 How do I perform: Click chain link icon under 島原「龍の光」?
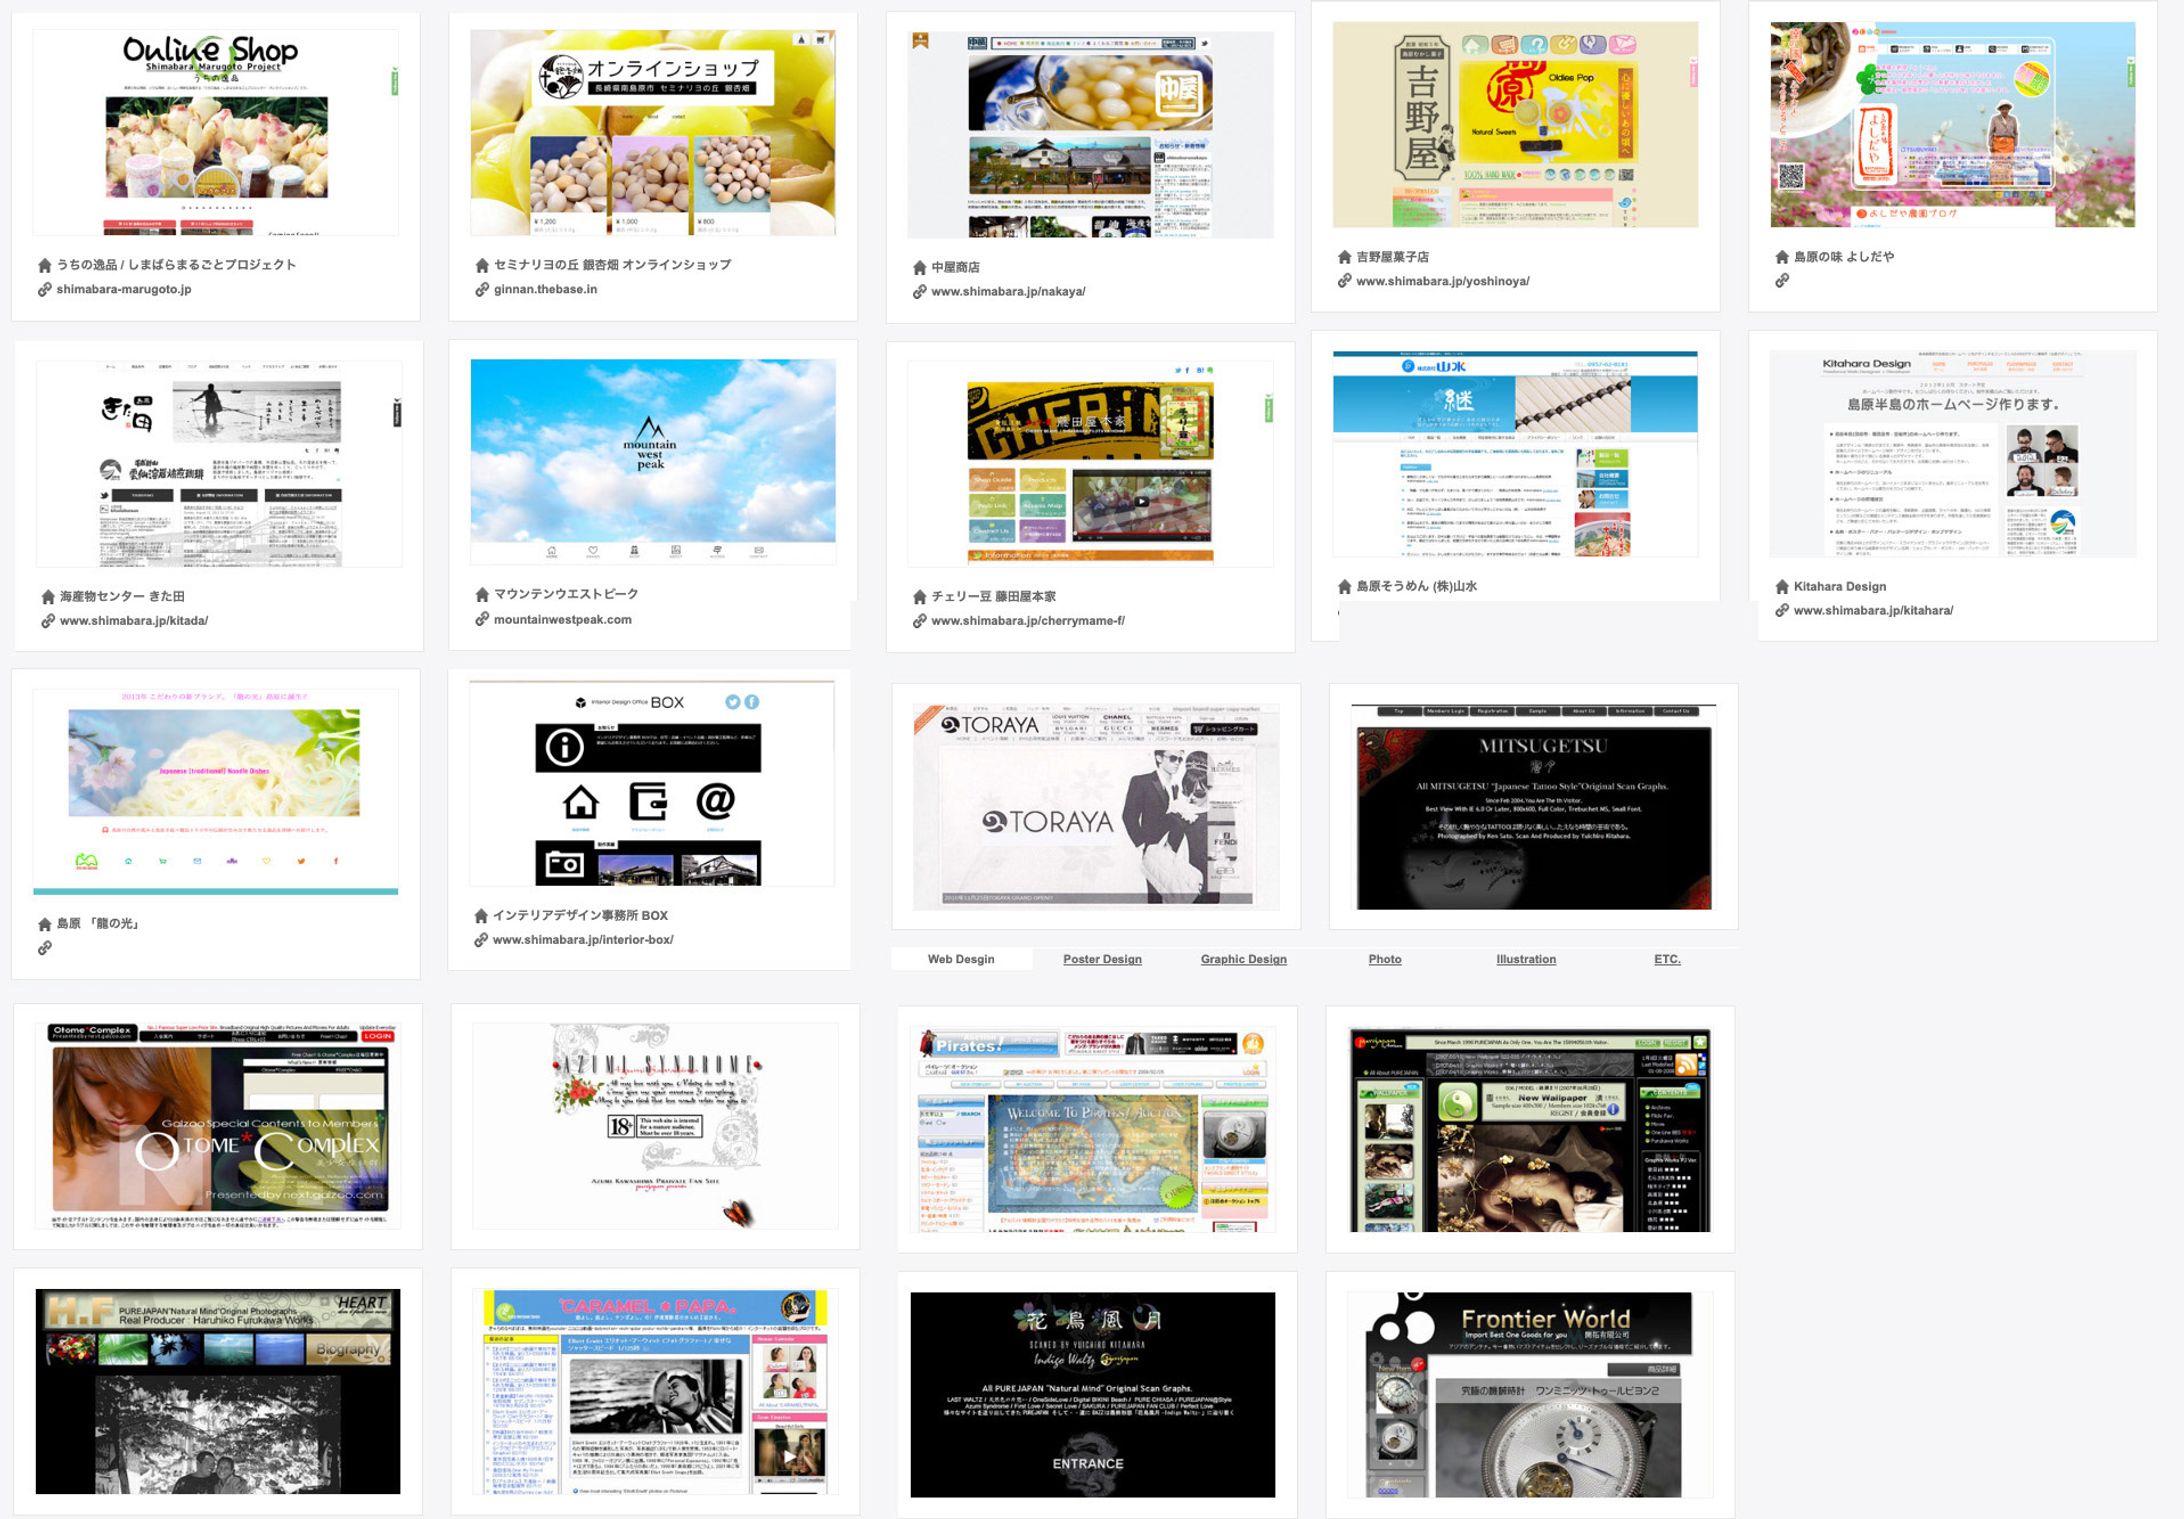pyautogui.click(x=44, y=948)
